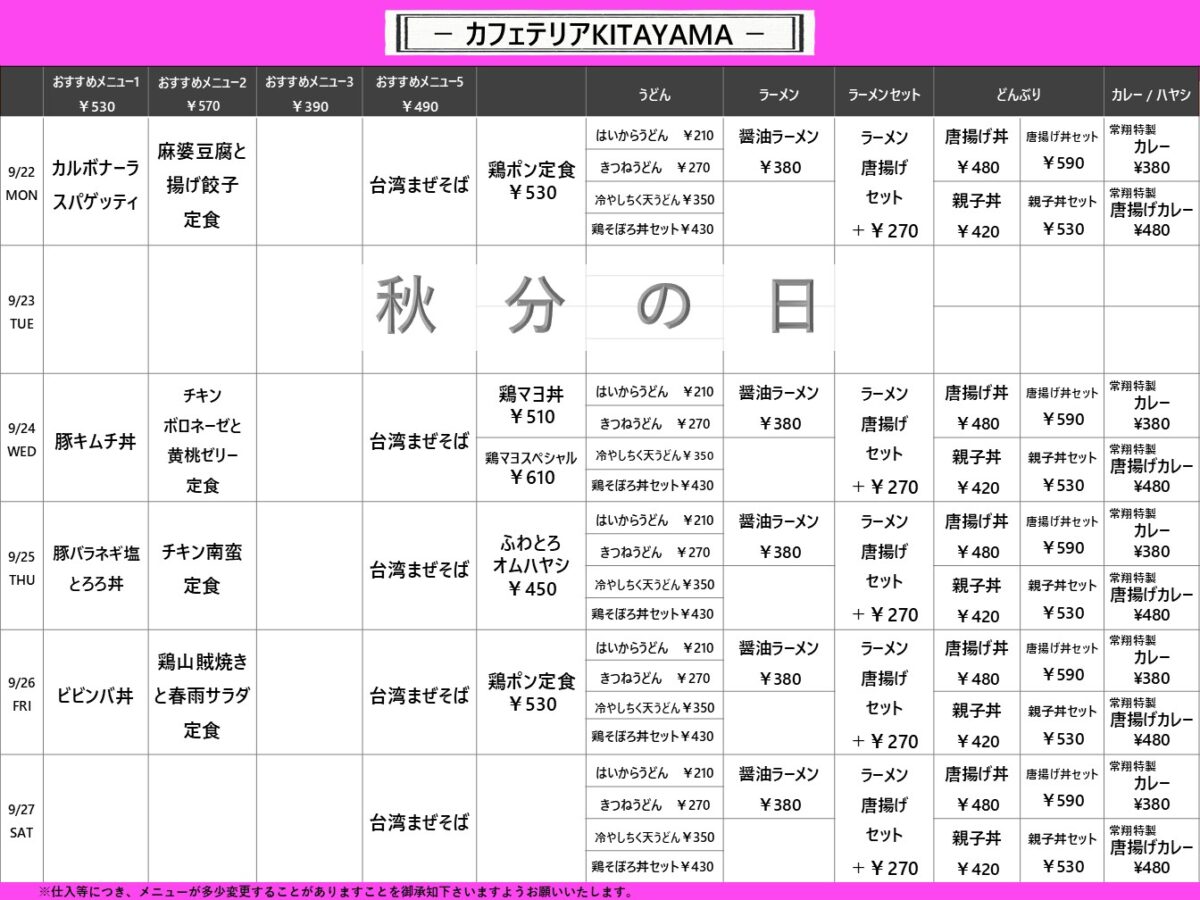The width and height of the screenshot is (1200, 900).
Task: Select the 鶏マヨスペシャル ¥610 item
Action: point(531,468)
